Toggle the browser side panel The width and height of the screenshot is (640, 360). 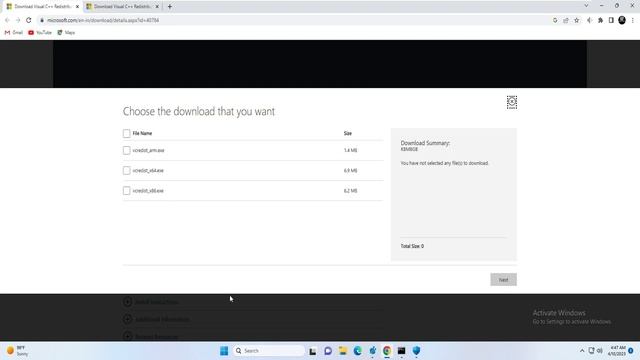[611, 20]
